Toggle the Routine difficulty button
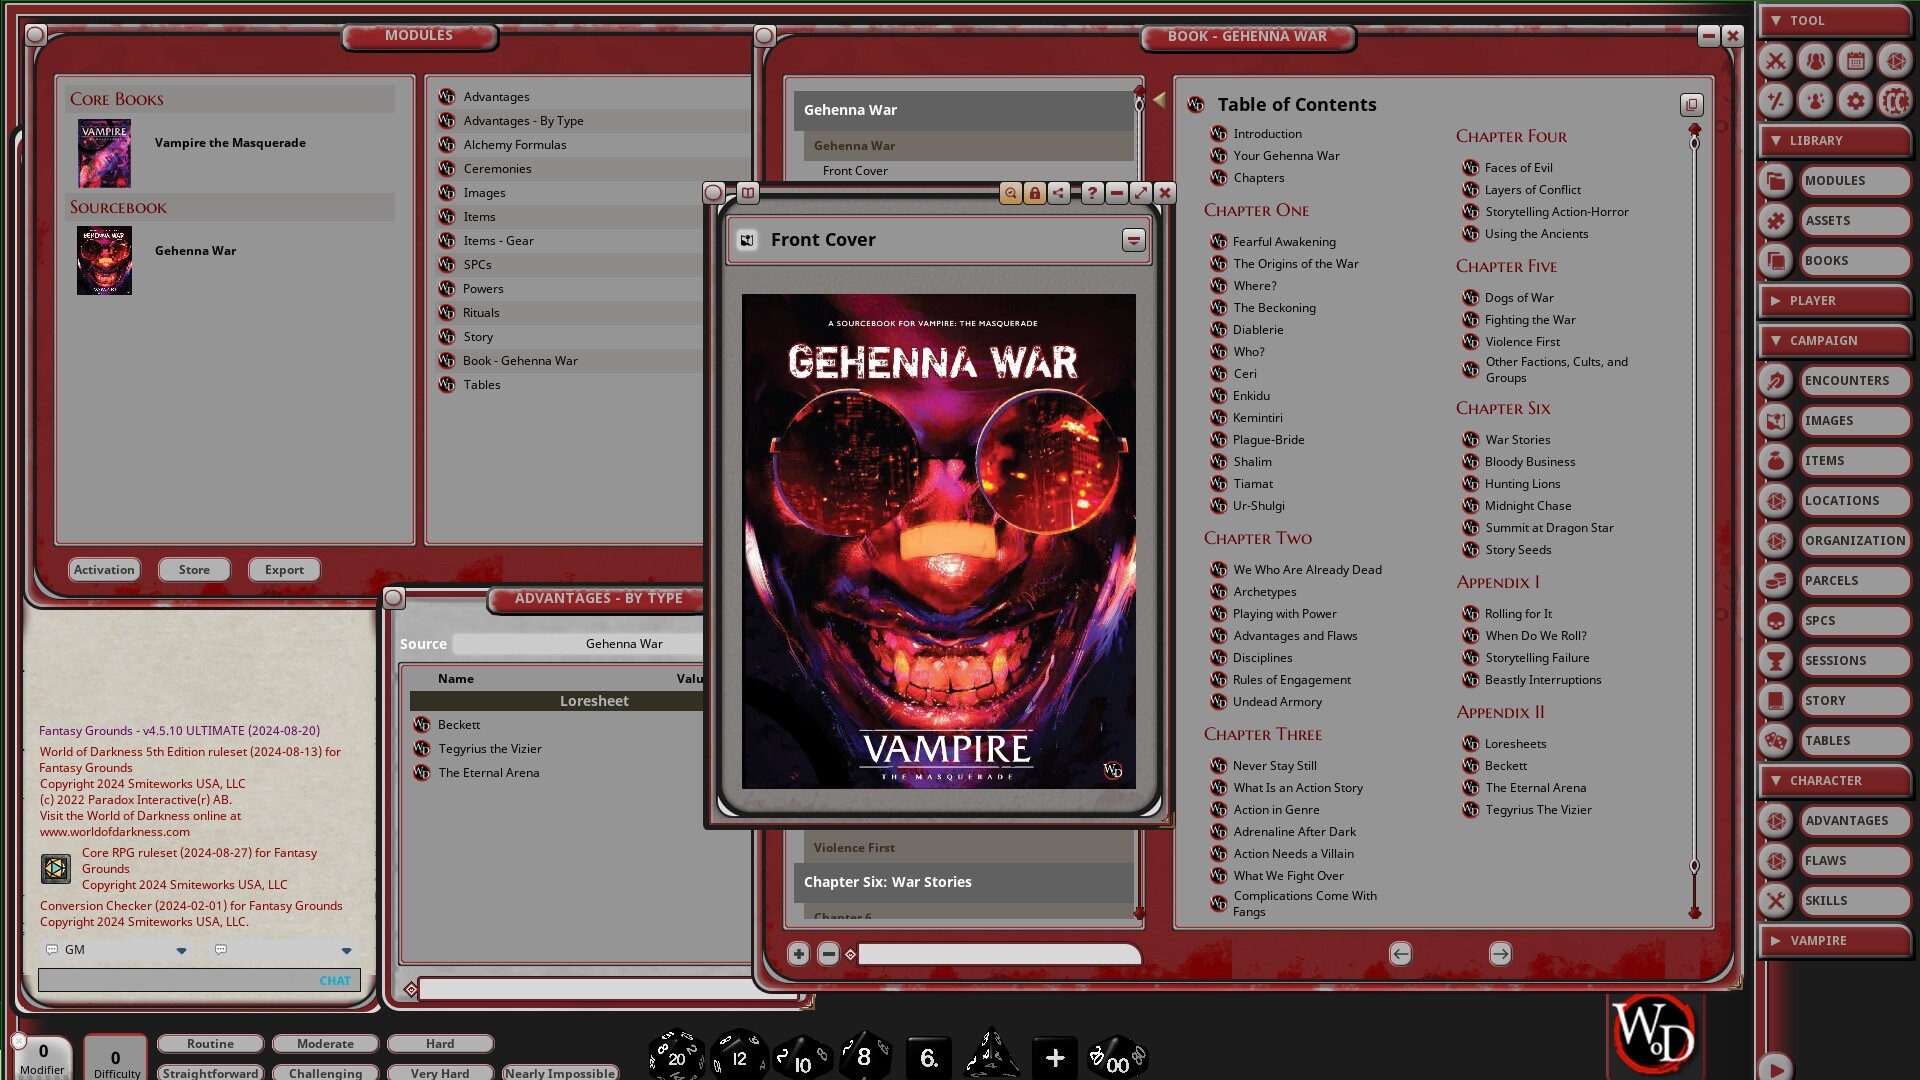The width and height of the screenshot is (1920, 1080). pos(209,1043)
